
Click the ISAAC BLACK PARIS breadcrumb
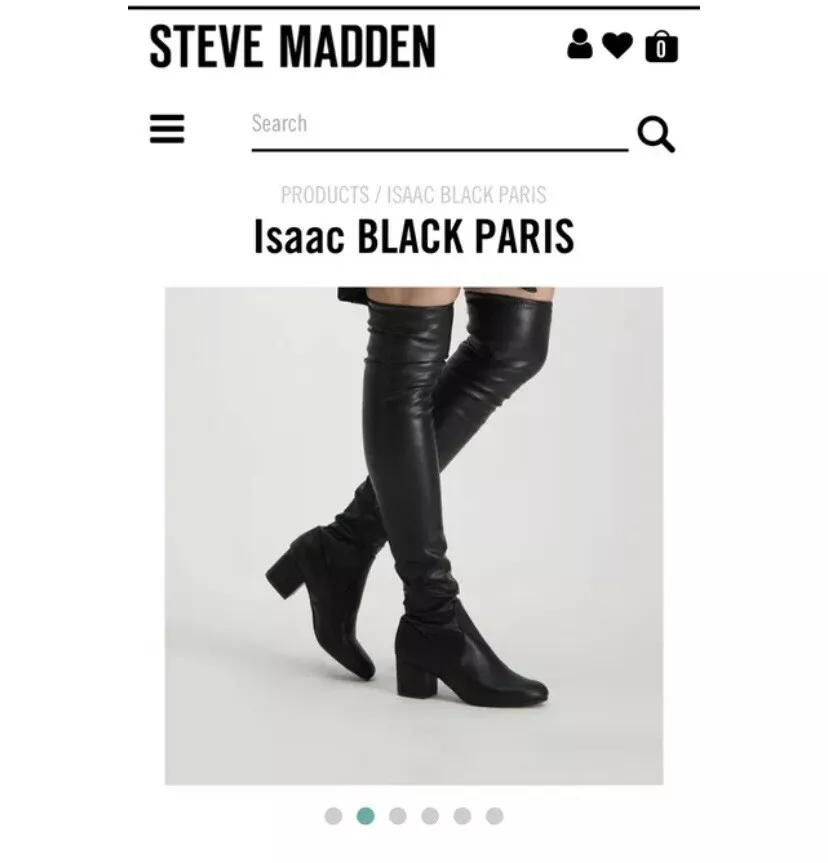pyautogui.click(x=466, y=195)
